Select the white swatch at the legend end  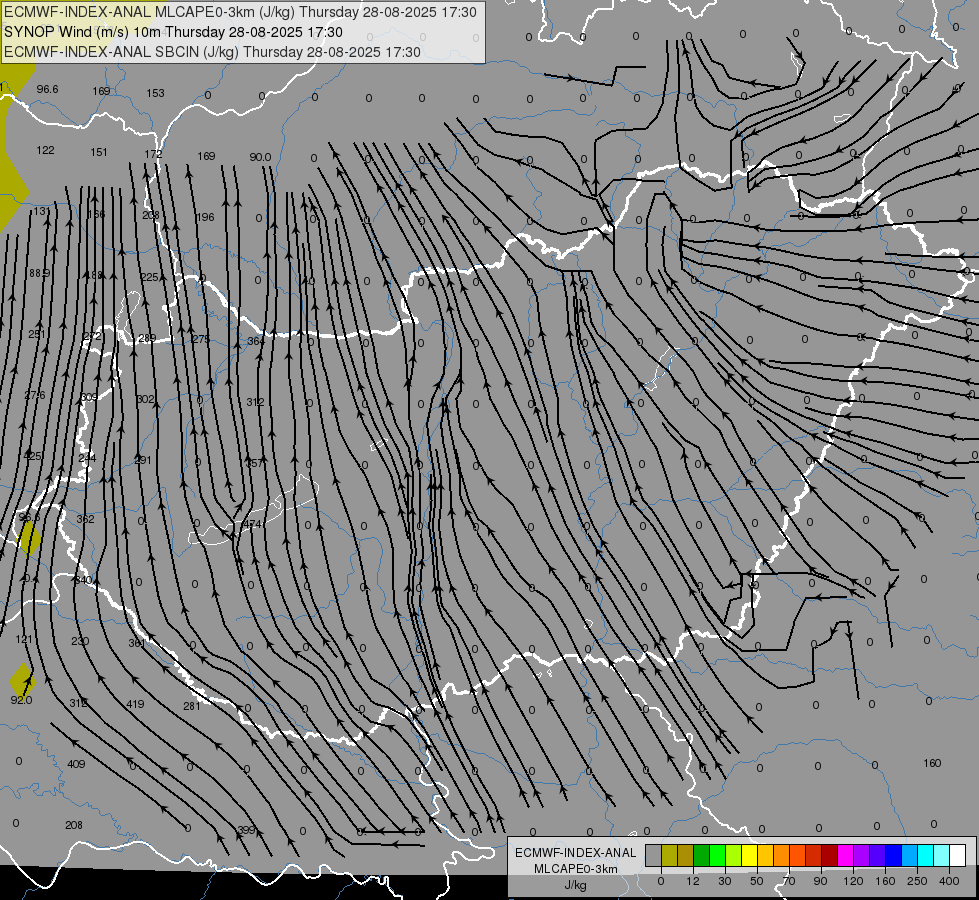[x=957, y=856]
